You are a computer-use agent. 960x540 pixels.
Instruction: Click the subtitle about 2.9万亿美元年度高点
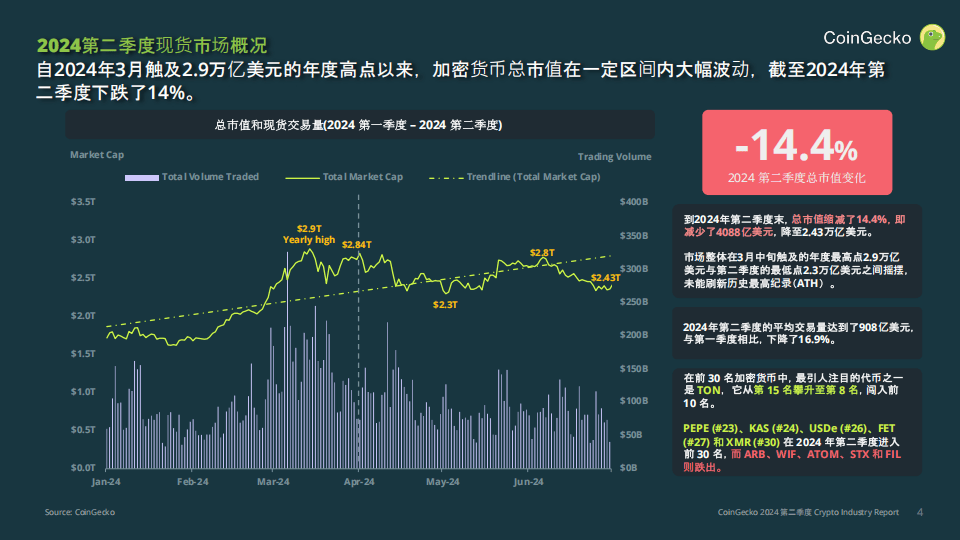click(460, 81)
